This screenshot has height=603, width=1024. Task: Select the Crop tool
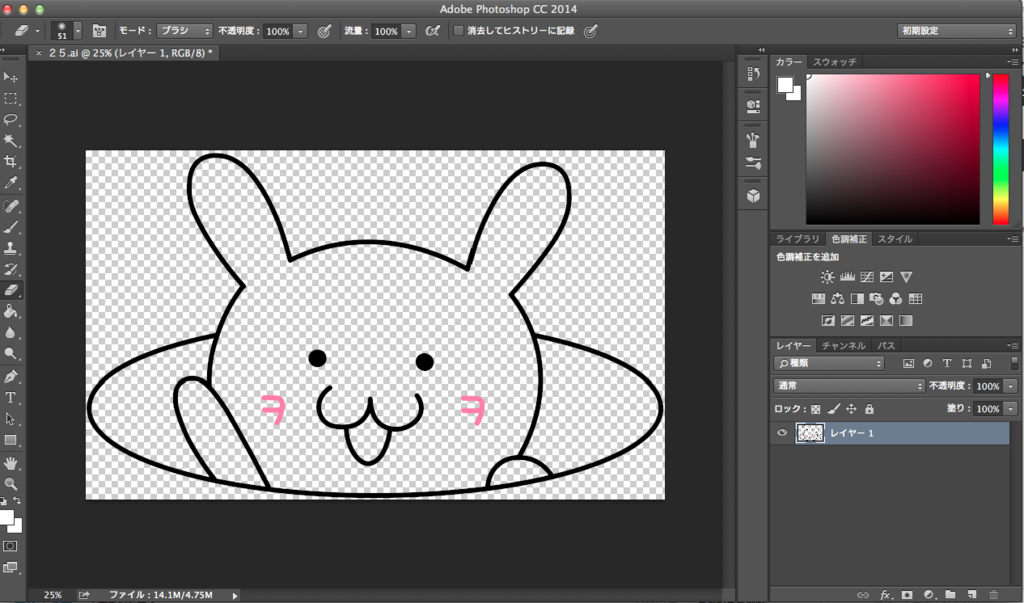point(11,162)
